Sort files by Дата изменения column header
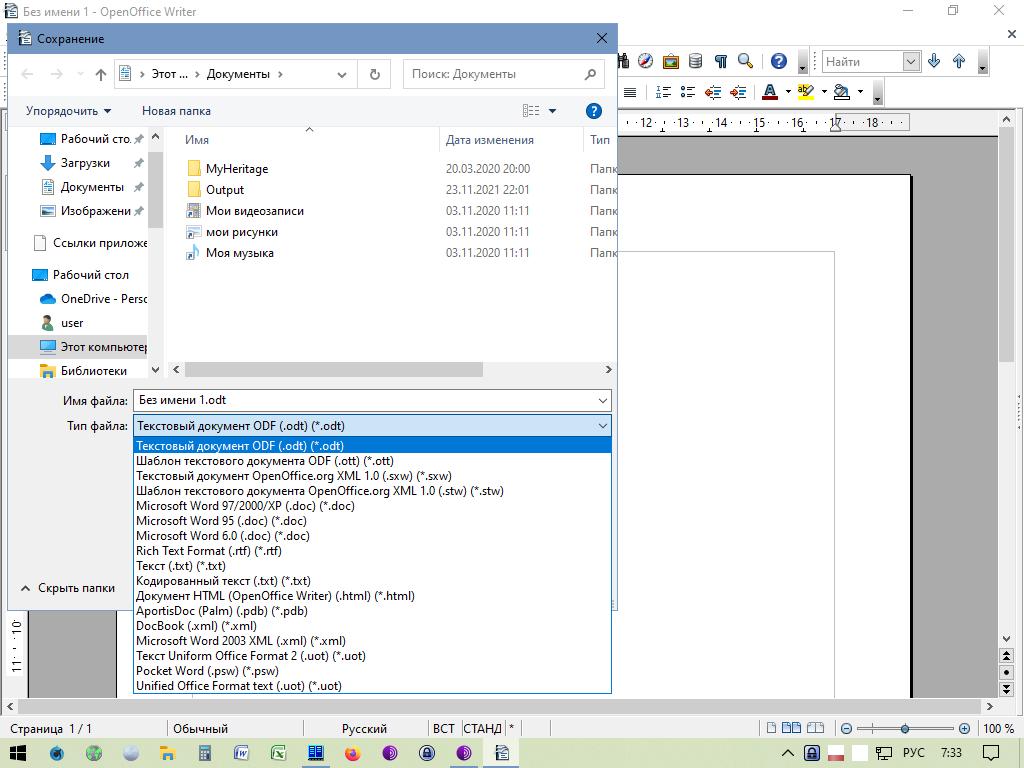 [490, 140]
